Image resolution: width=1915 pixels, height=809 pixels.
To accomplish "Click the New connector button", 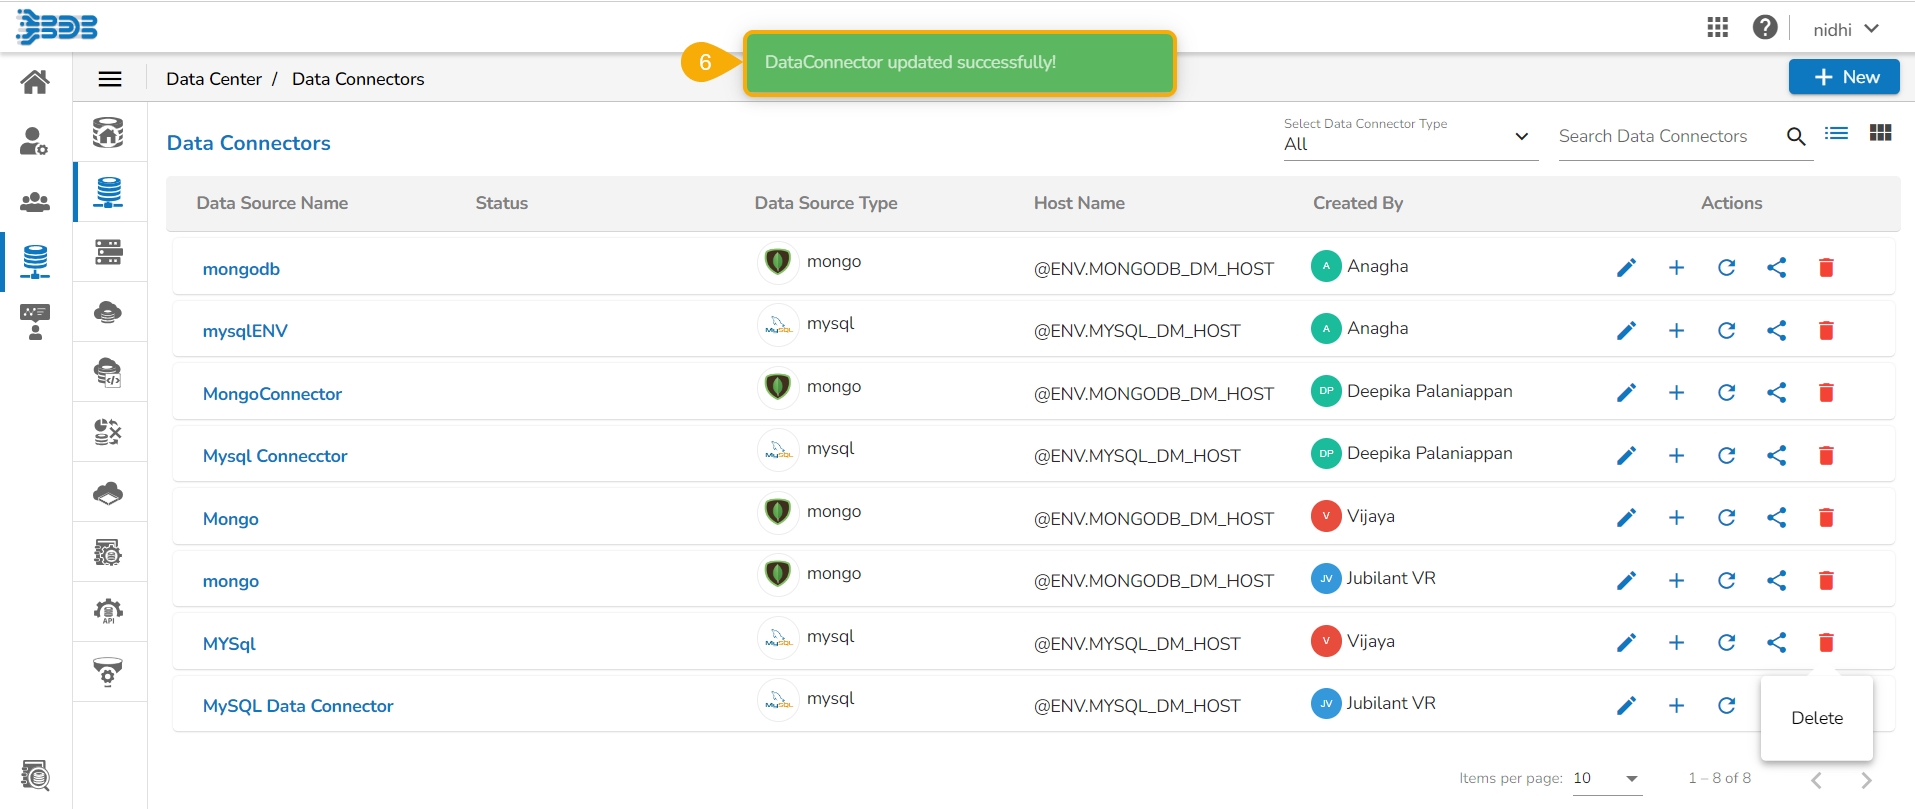I will pyautogui.click(x=1844, y=77).
